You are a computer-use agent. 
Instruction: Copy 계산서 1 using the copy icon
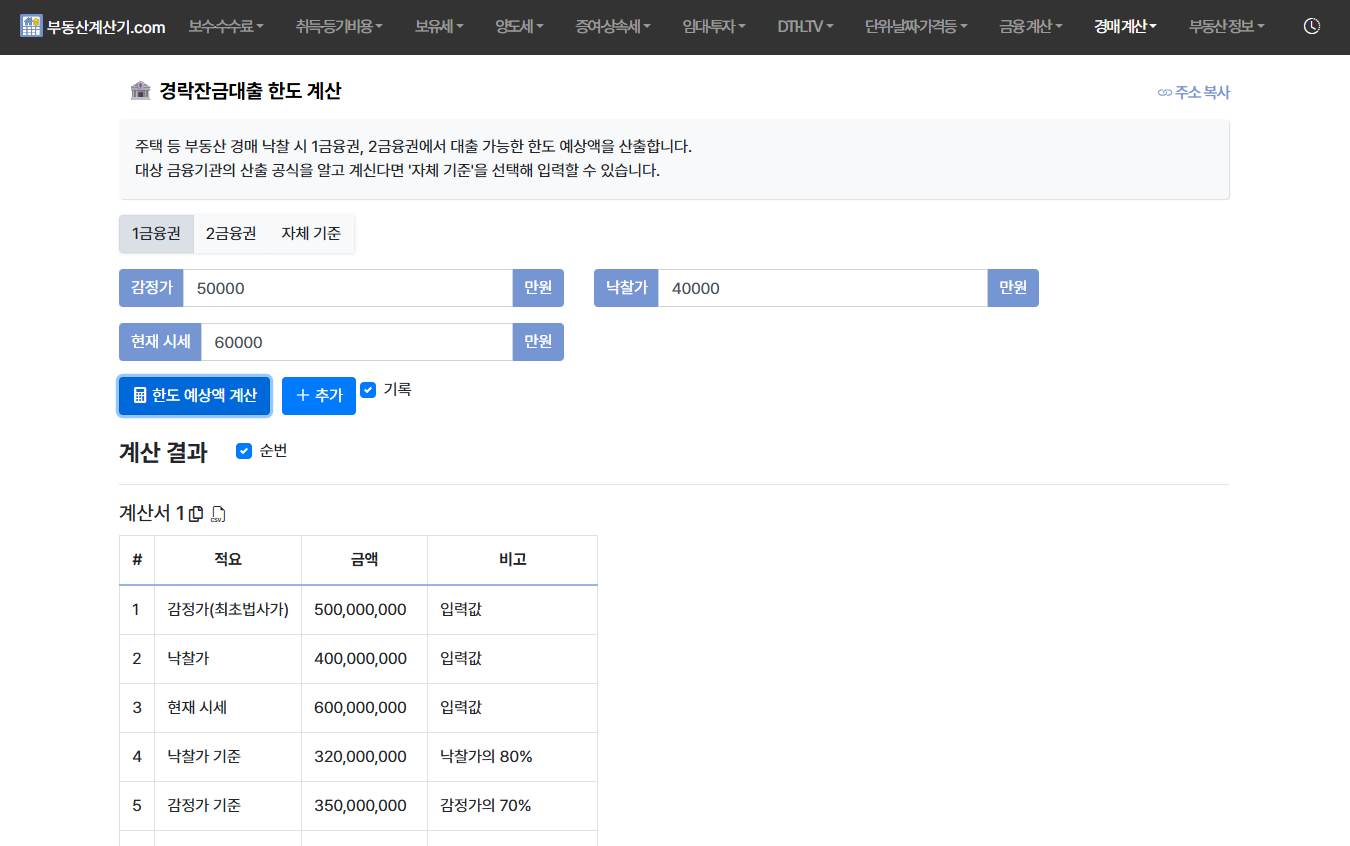tap(196, 513)
